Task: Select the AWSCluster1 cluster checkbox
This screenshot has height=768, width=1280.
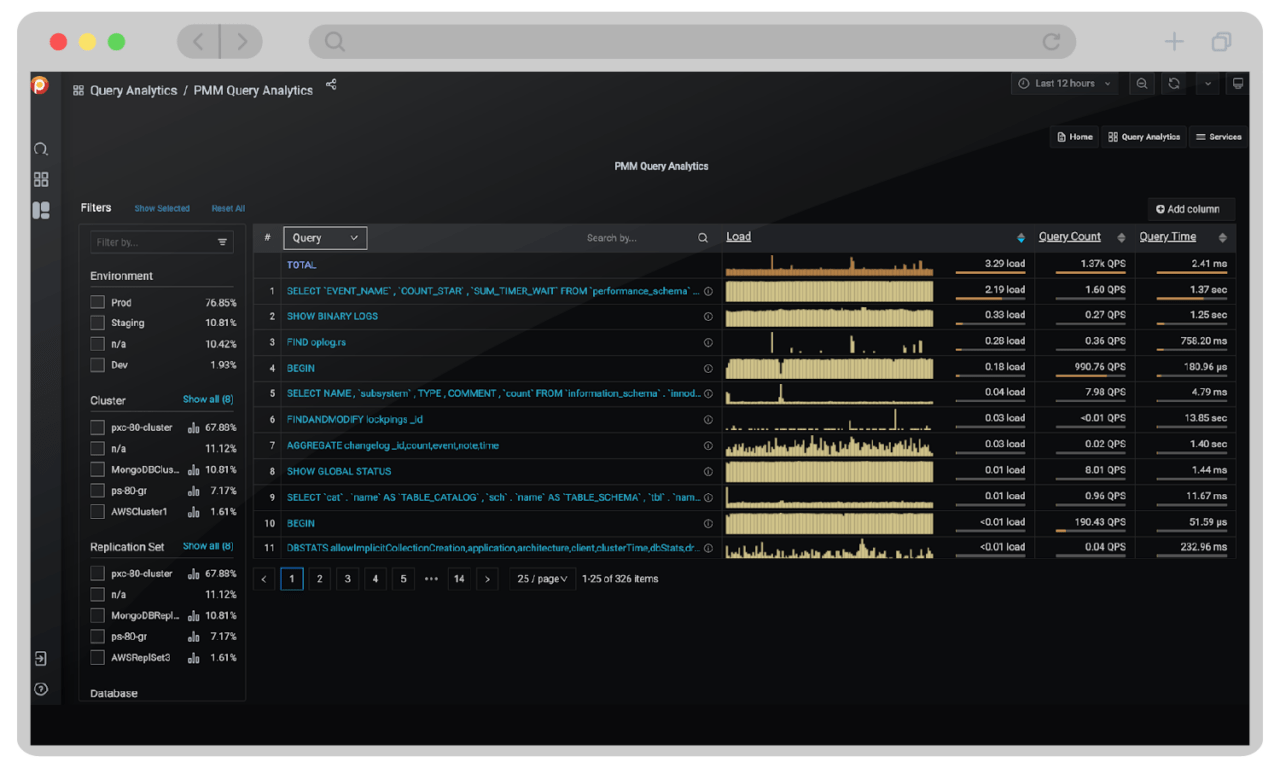Action: pyautogui.click(x=97, y=511)
